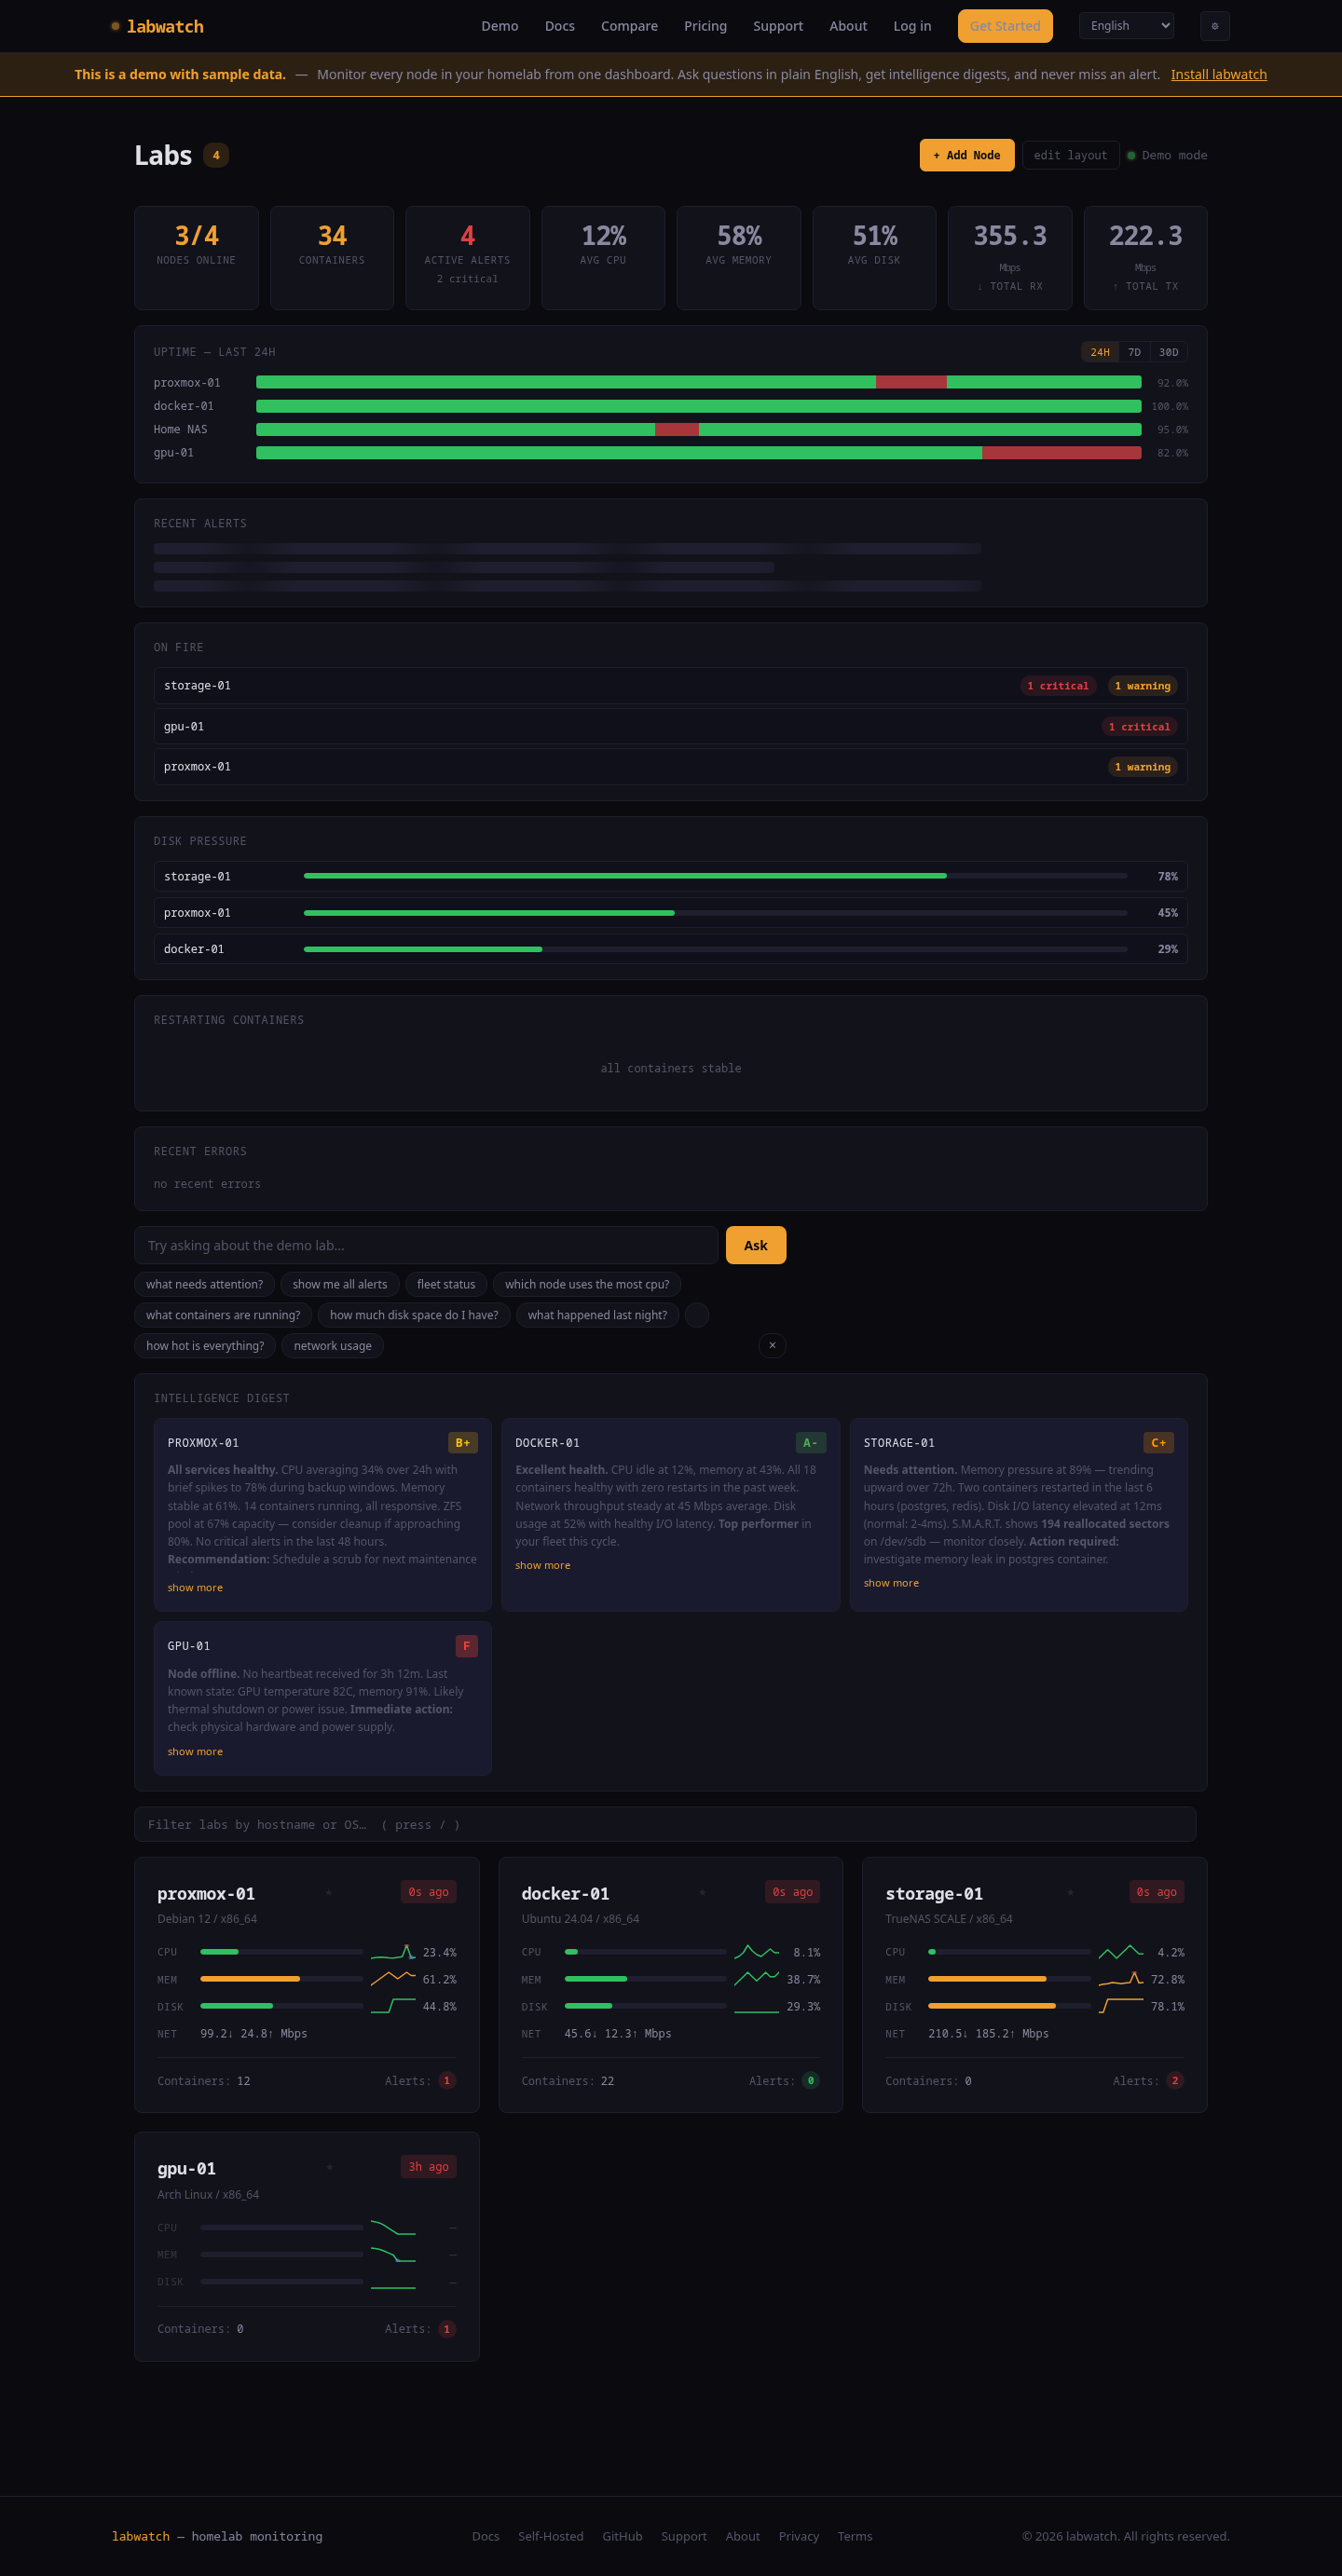This screenshot has width=1342, height=2576.
Task: Go to the Compare page
Action: pyautogui.click(x=629, y=26)
